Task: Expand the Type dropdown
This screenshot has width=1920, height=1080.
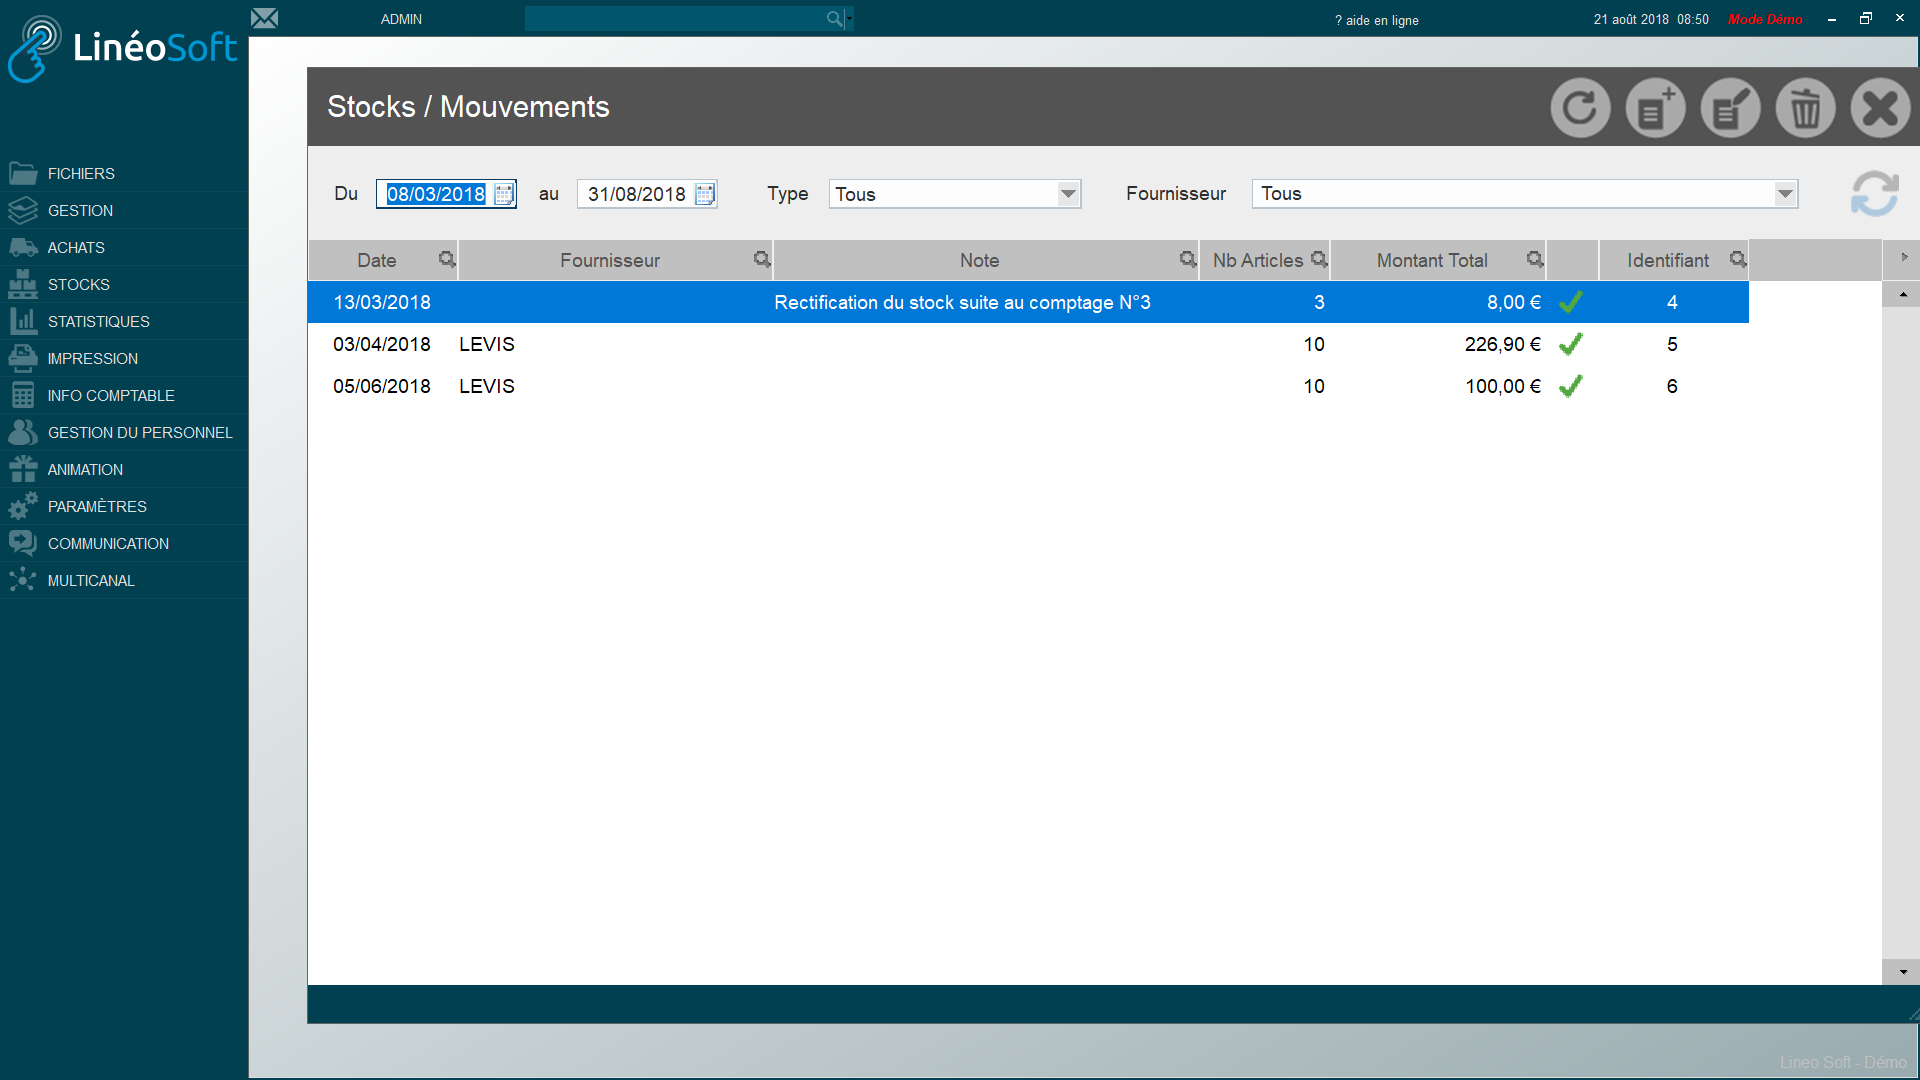Action: pos(1068,194)
